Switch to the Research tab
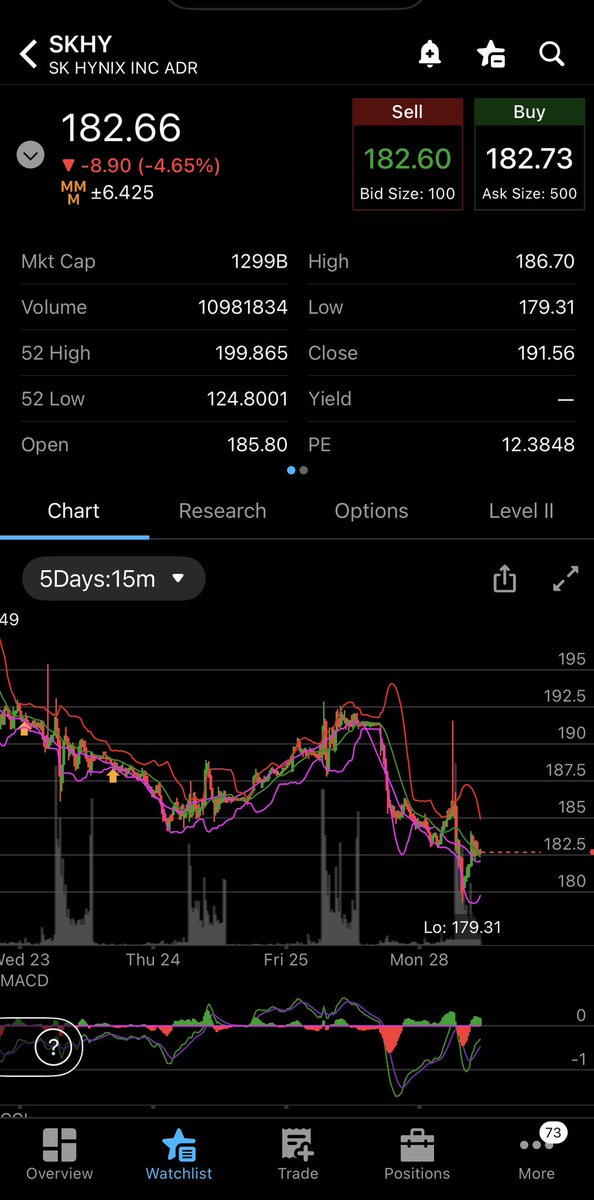The height and width of the screenshot is (1200, 594). (x=222, y=511)
